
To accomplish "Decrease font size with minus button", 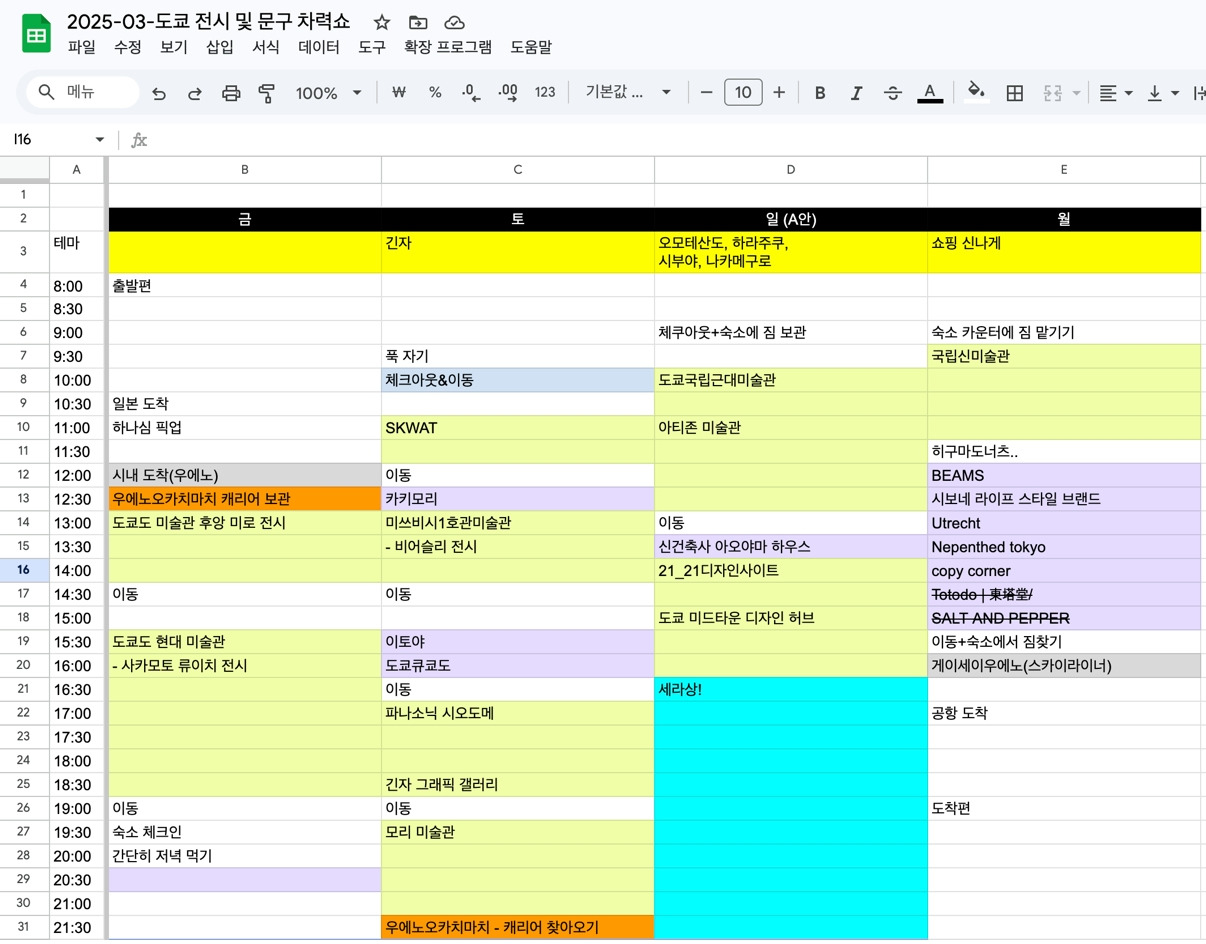I will (x=706, y=92).
